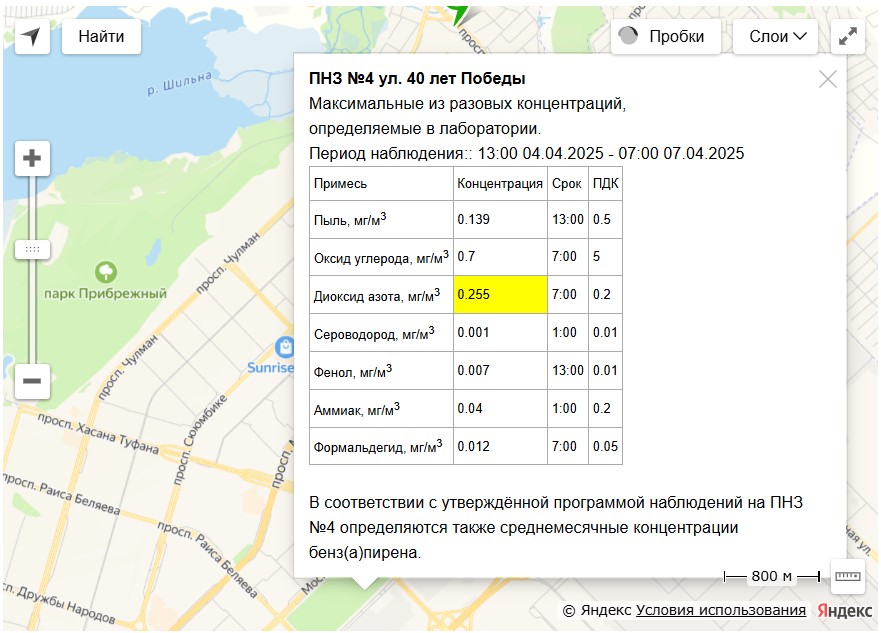Click the zoom slider handle
Screen dimensions: 881x633
click(32, 249)
